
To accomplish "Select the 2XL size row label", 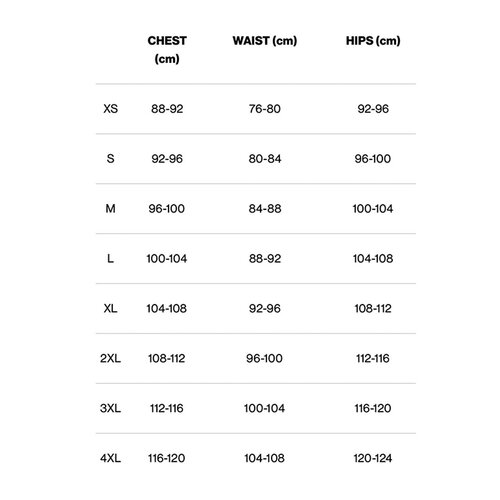I will pyautogui.click(x=110, y=358).
